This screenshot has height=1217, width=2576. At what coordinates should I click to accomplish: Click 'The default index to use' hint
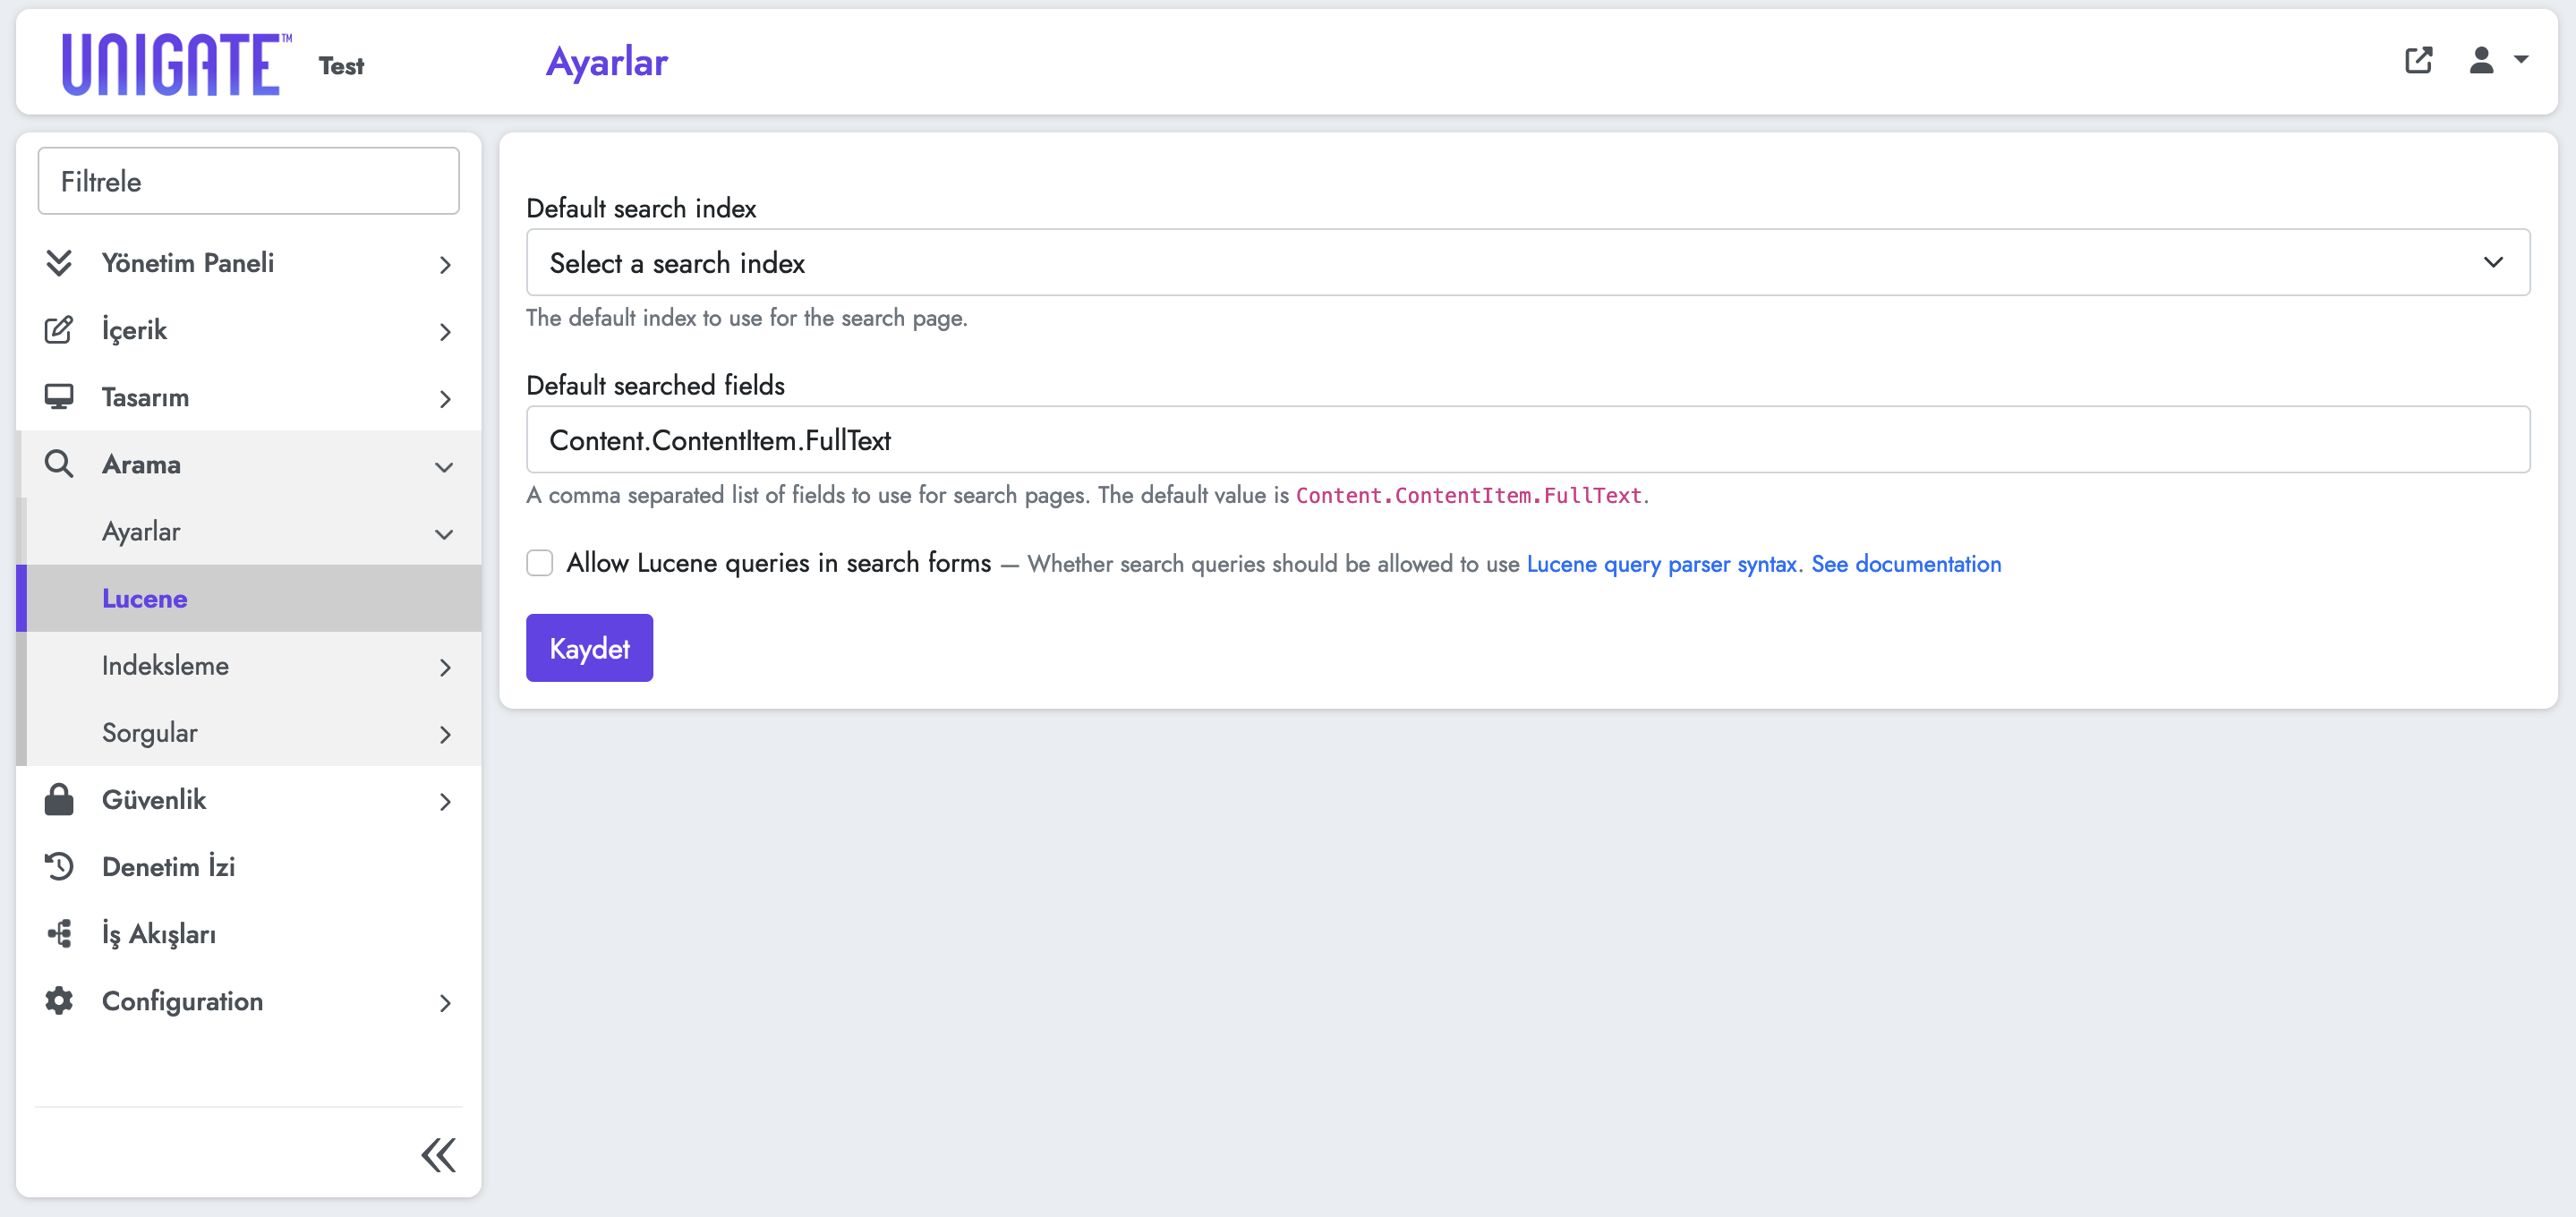pyautogui.click(x=746, y=318)
